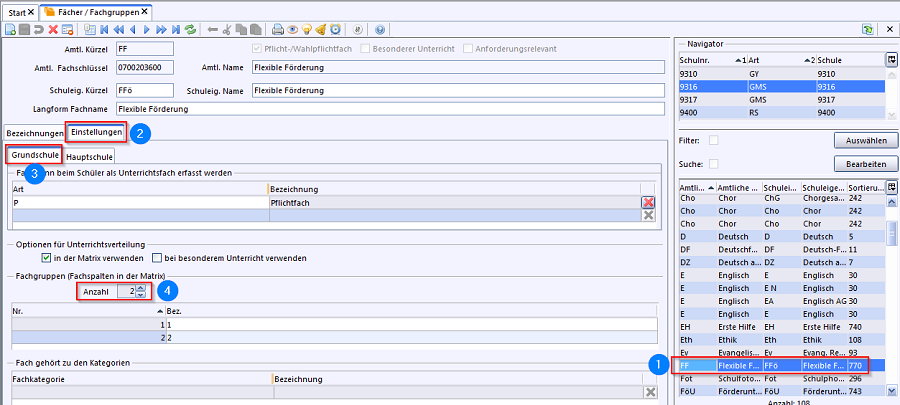Toggle the Filter checkbox
Screen dimensions: 900x405
pyautogui.click(x=713, y=140)
